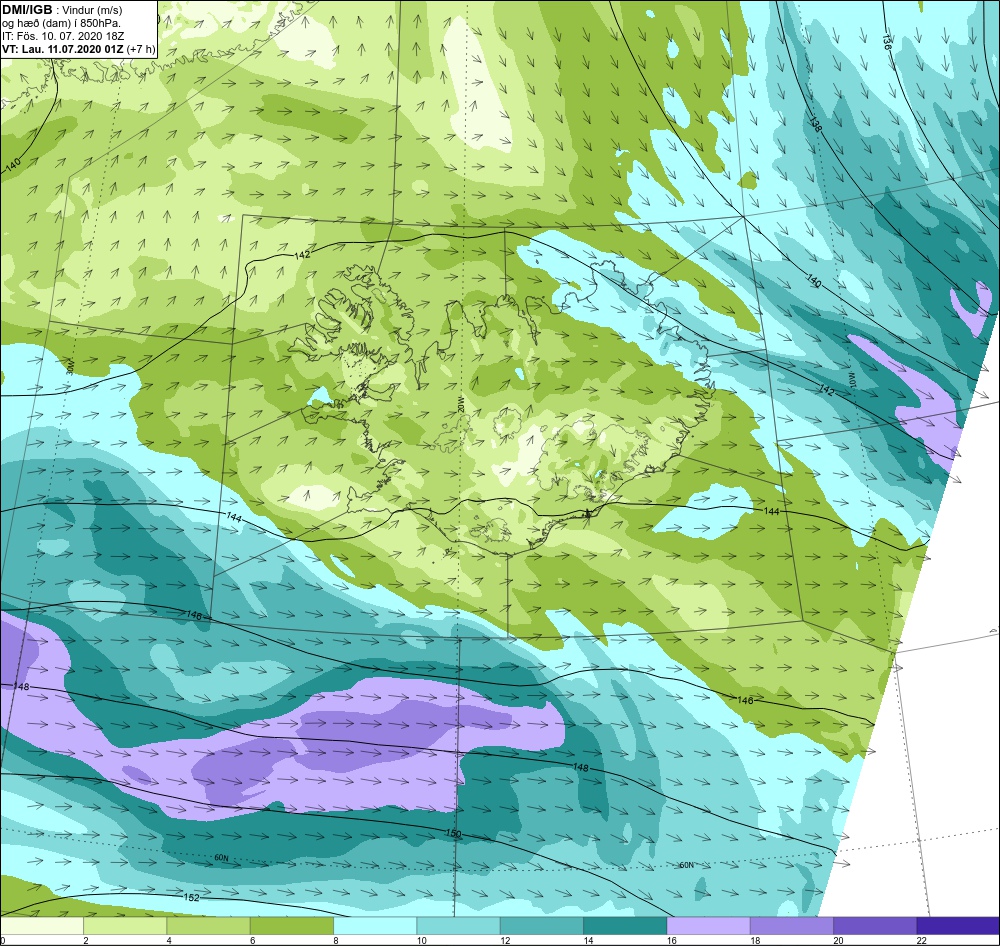The height and width of the screenshot is (946, 1000).
Task: Click the palest 0–2 m/s legend swatch
Action: point(41,925)
